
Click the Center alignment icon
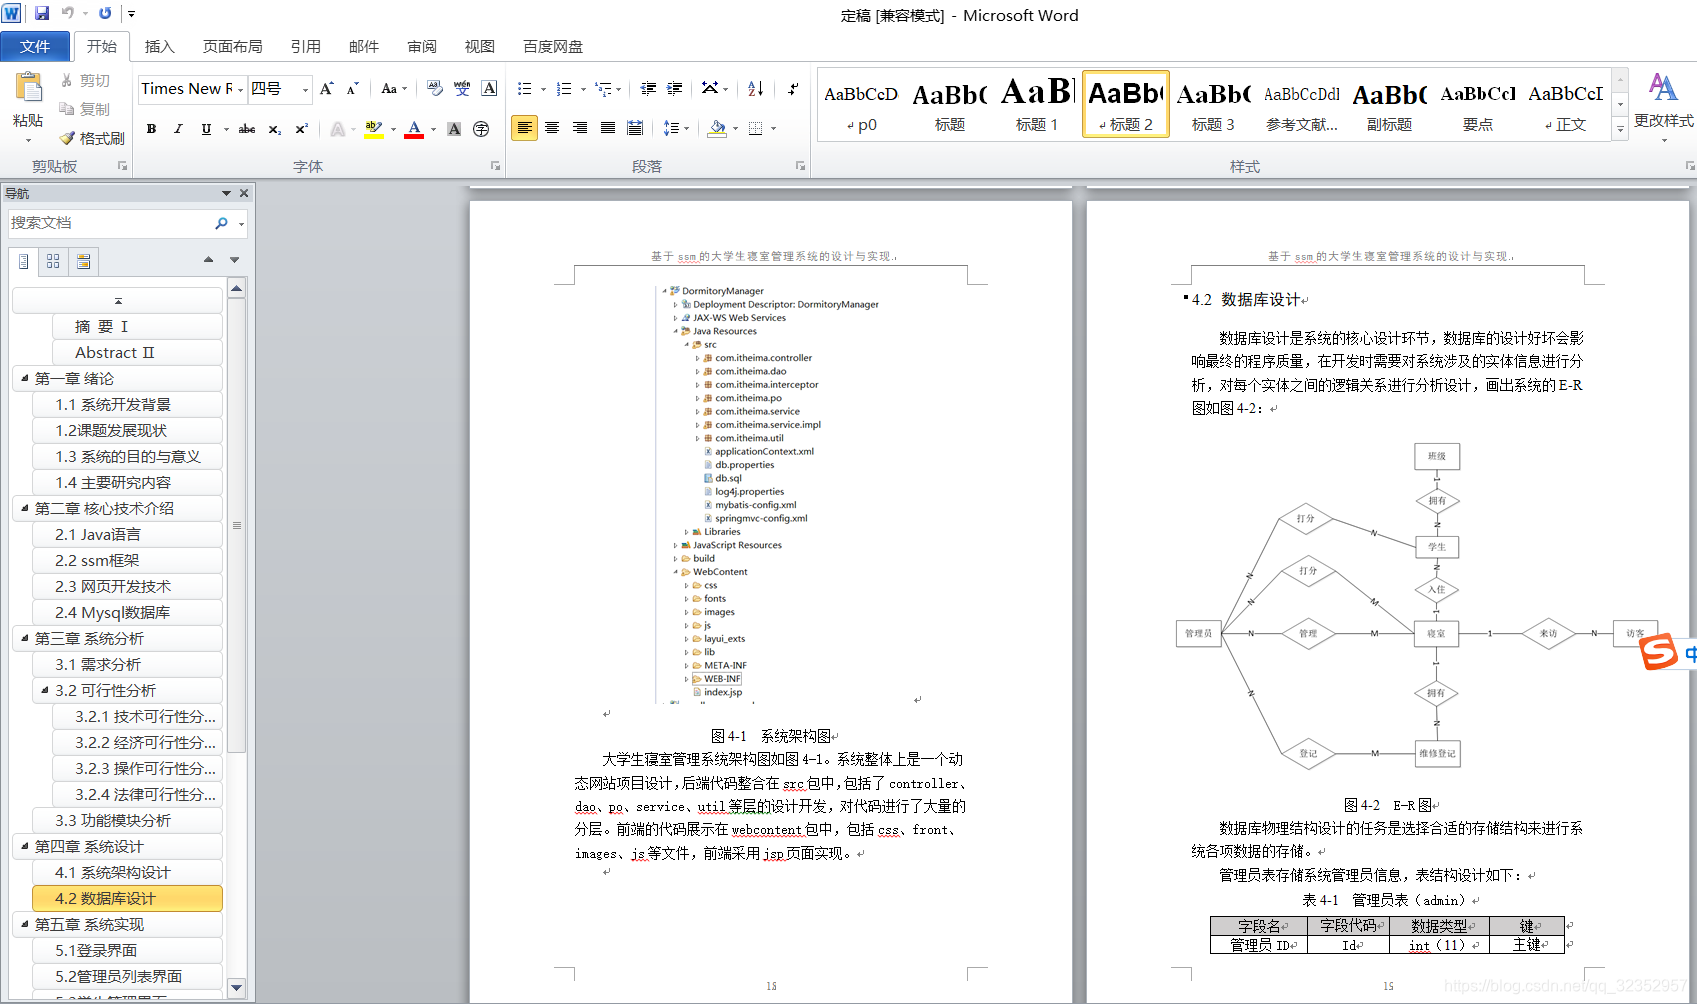pyautogui.click(x=552, y=128)
